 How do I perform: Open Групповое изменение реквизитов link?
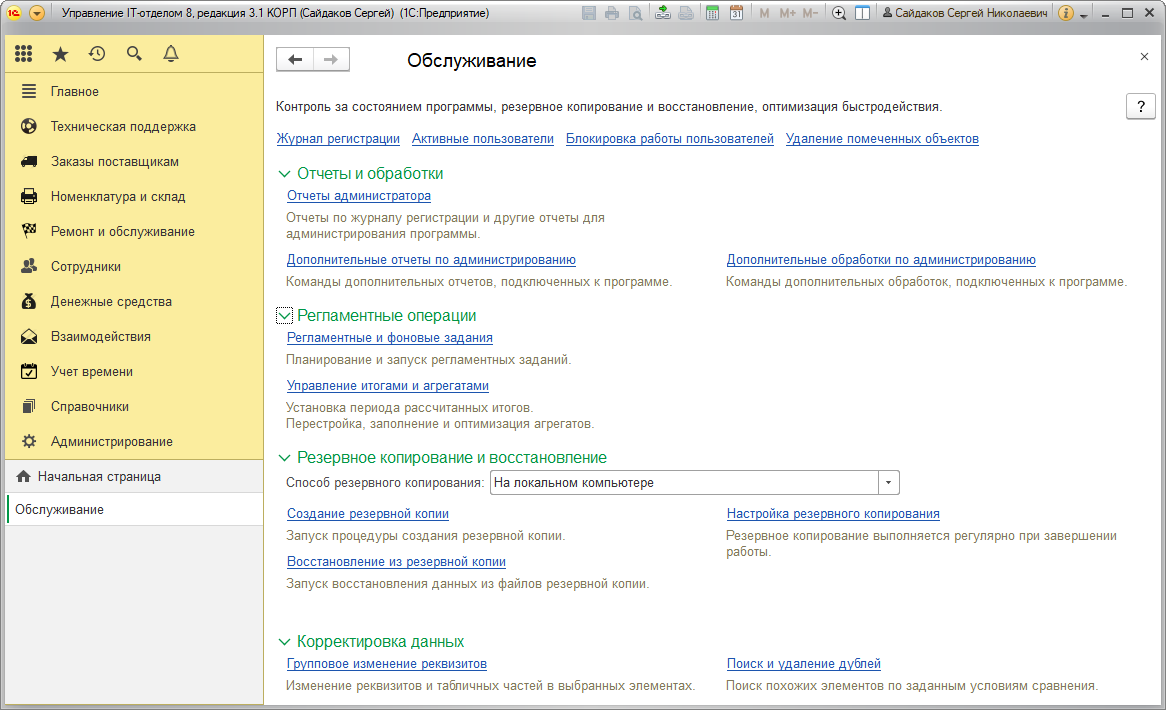(x=387, y=664)
